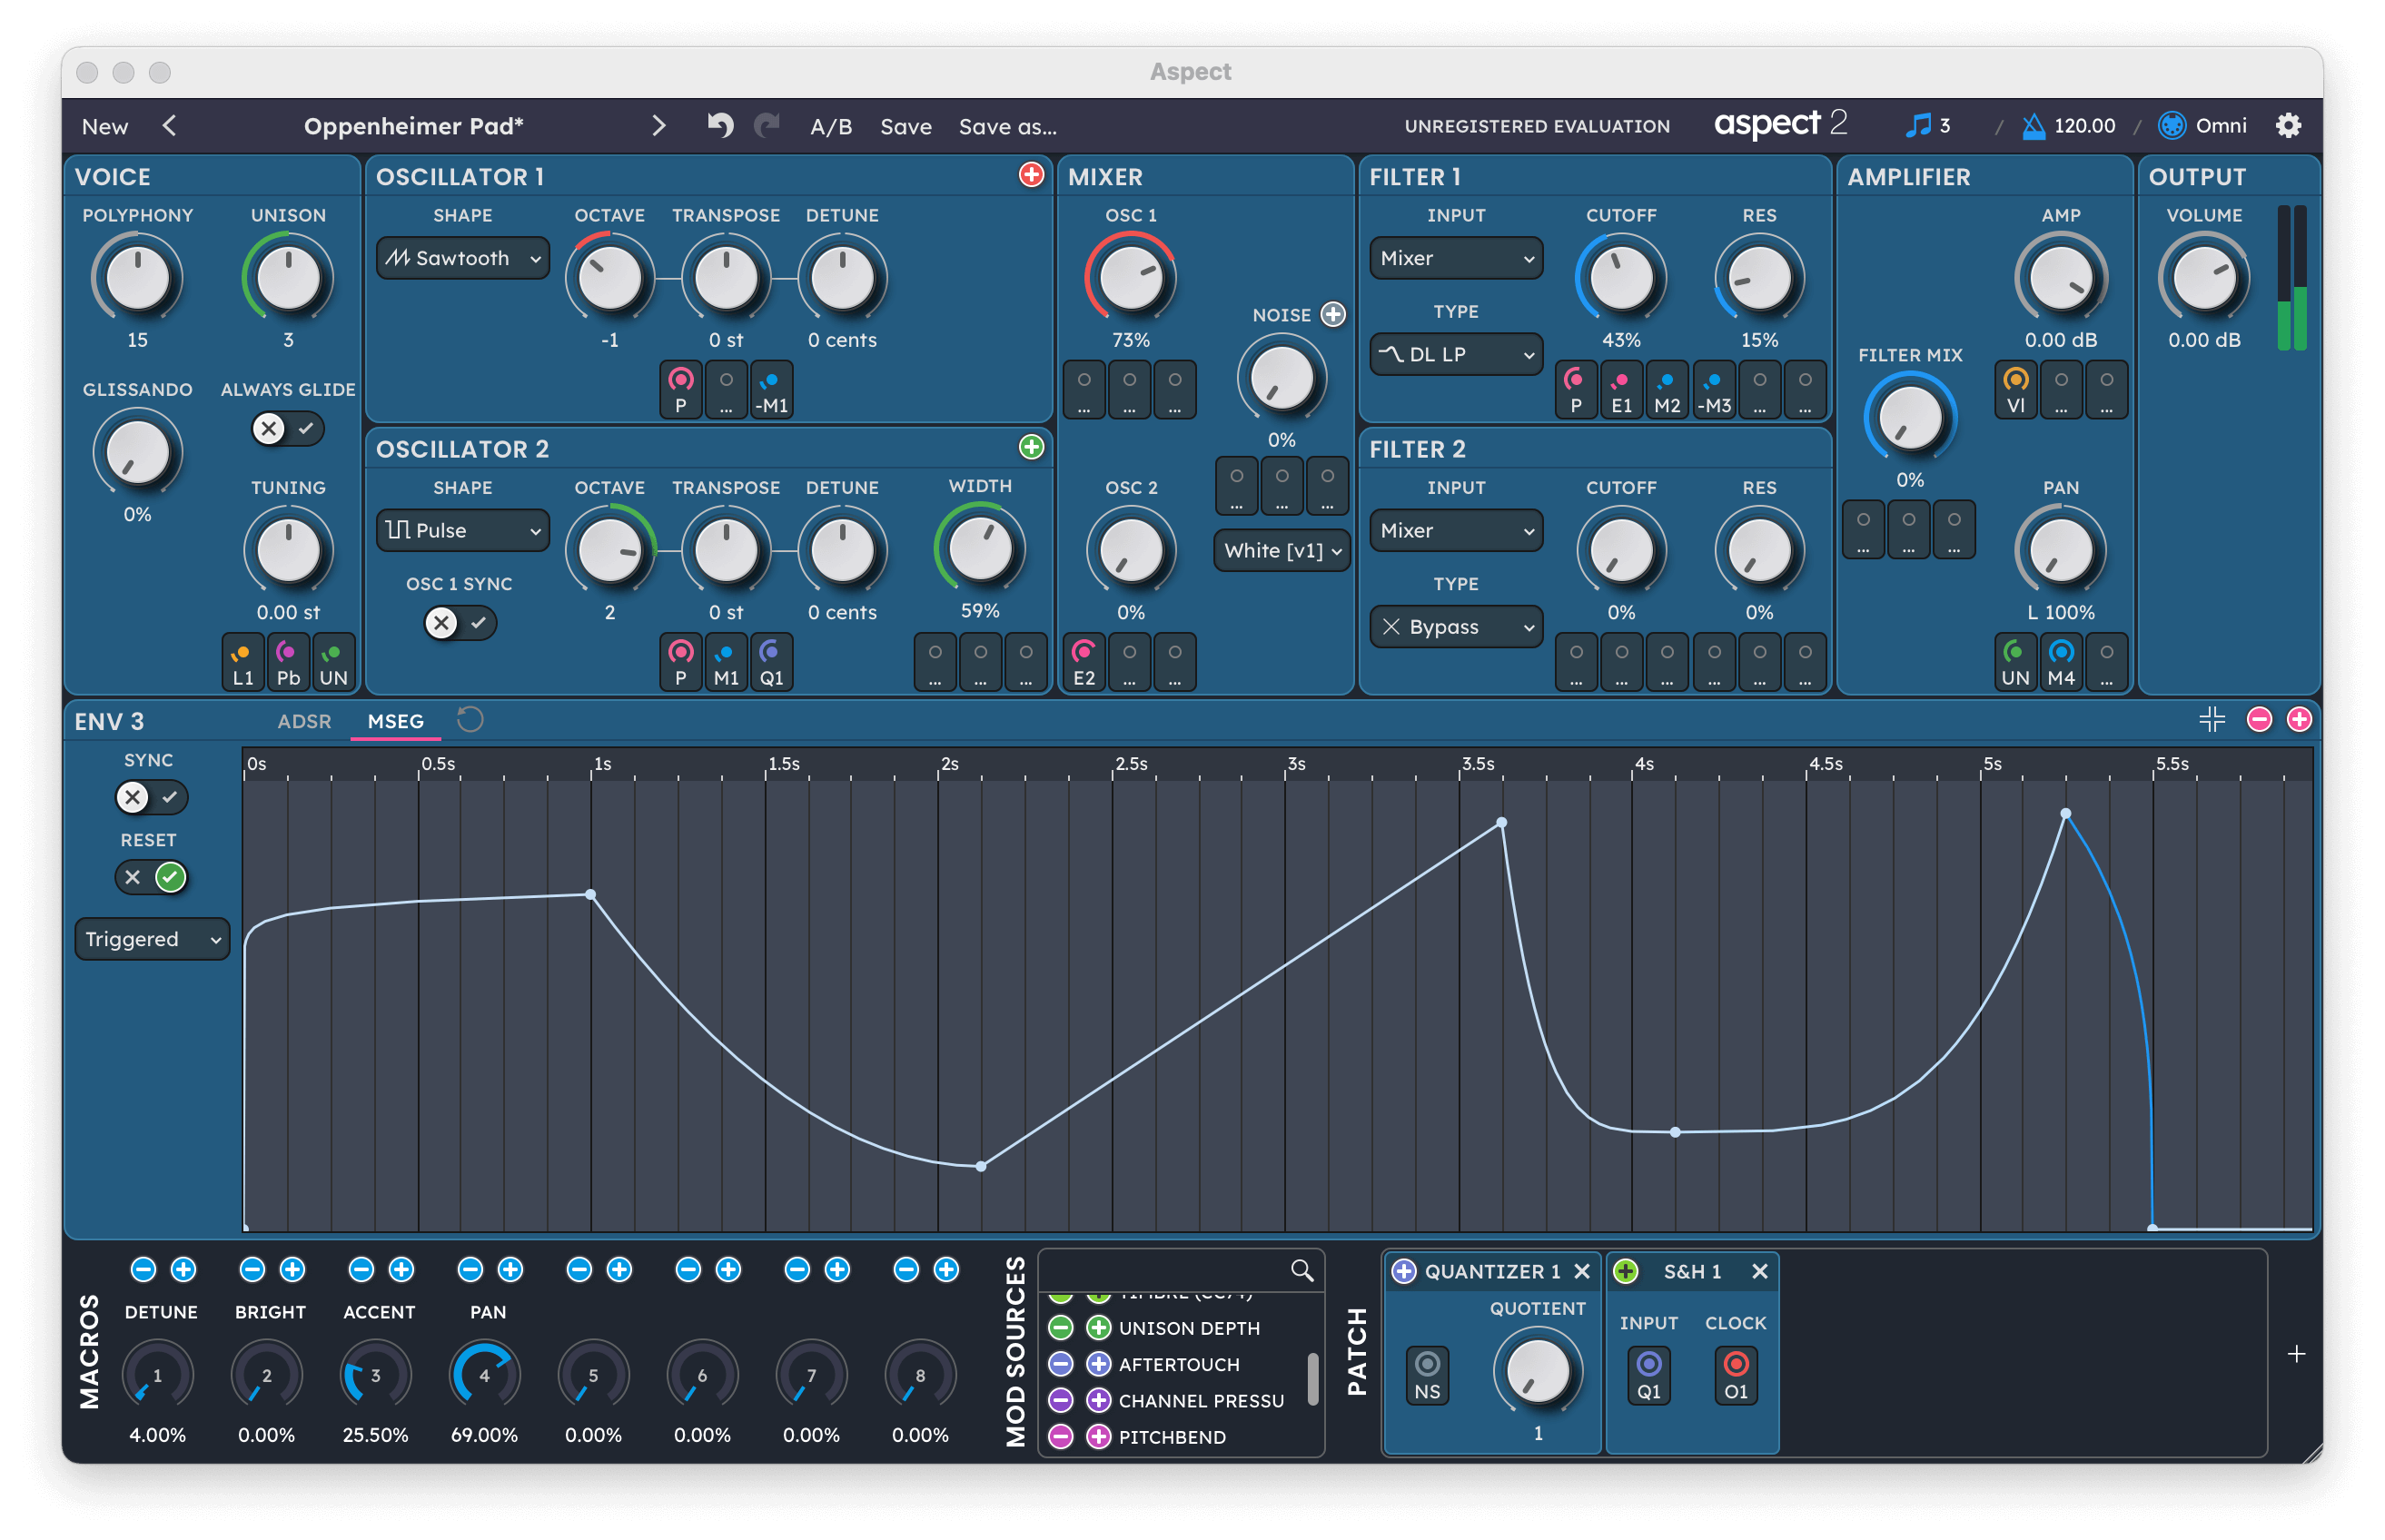Click the Q1 input jack on S&H 1
This screenshot has width=2385, height=1540.
1648,1375
